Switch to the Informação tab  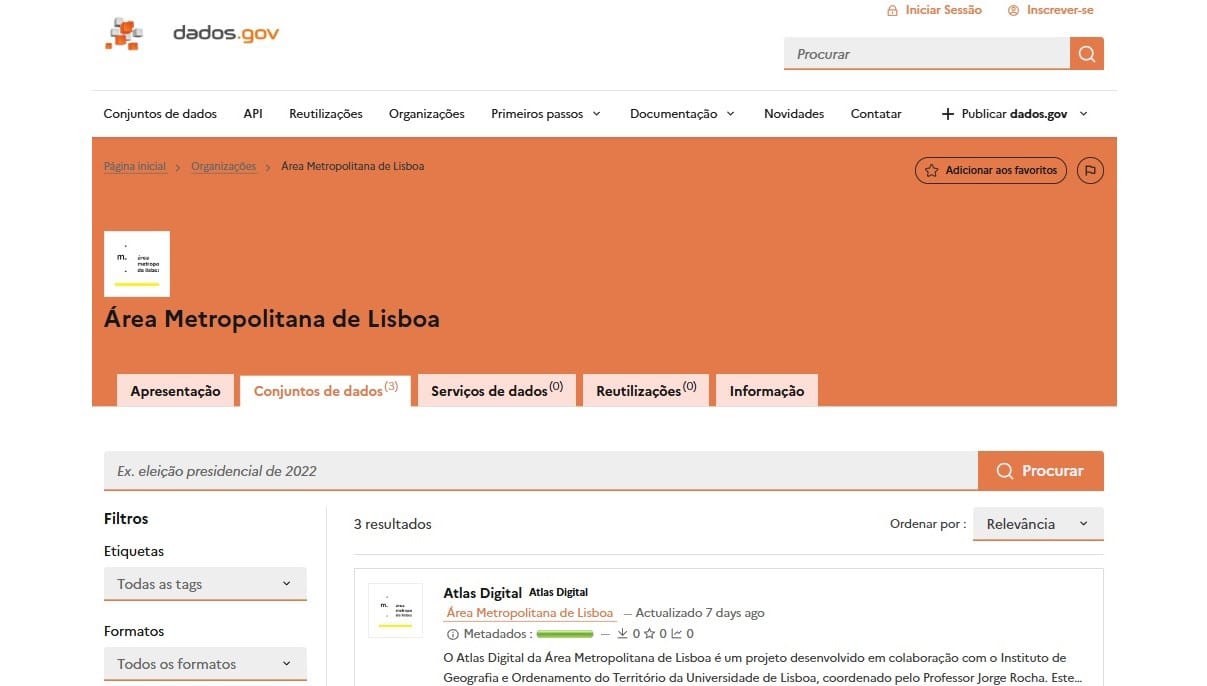(x=767, y=390)
